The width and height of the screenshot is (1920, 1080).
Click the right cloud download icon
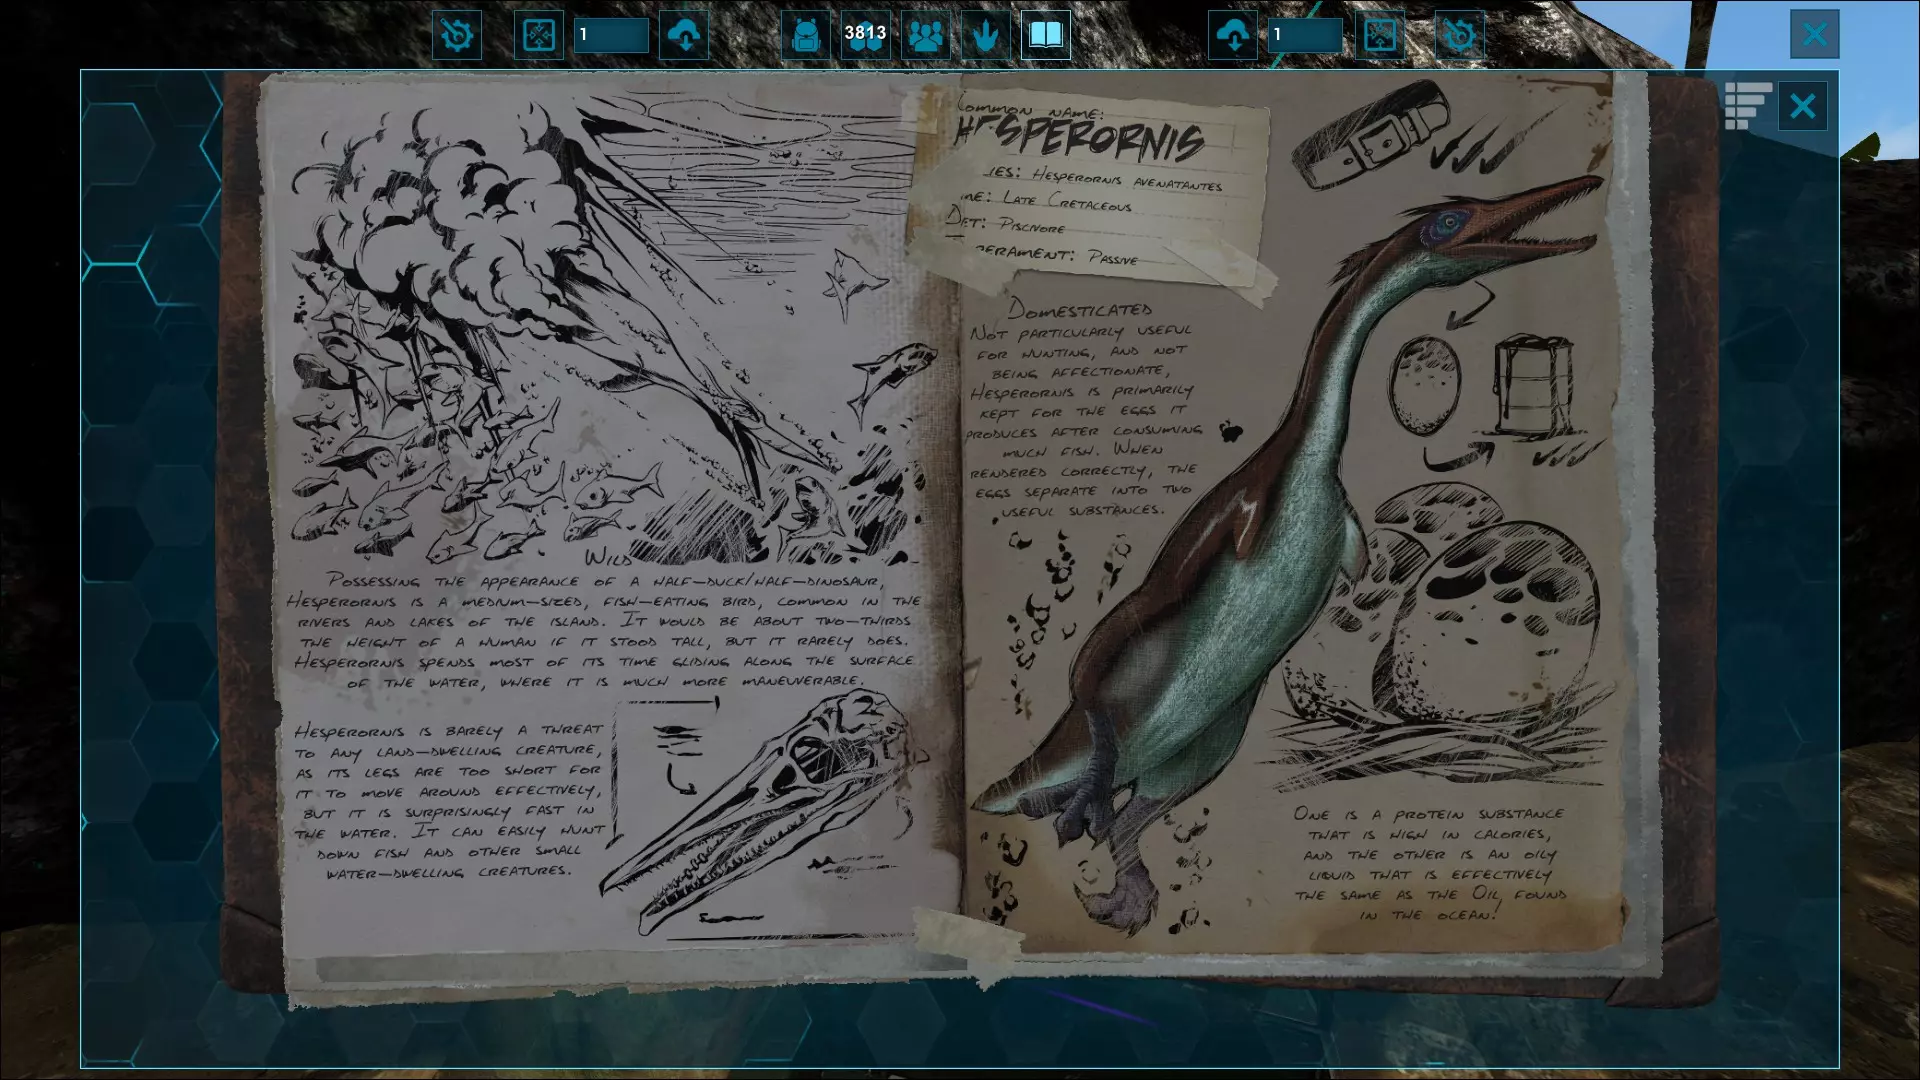point(1233,35)
